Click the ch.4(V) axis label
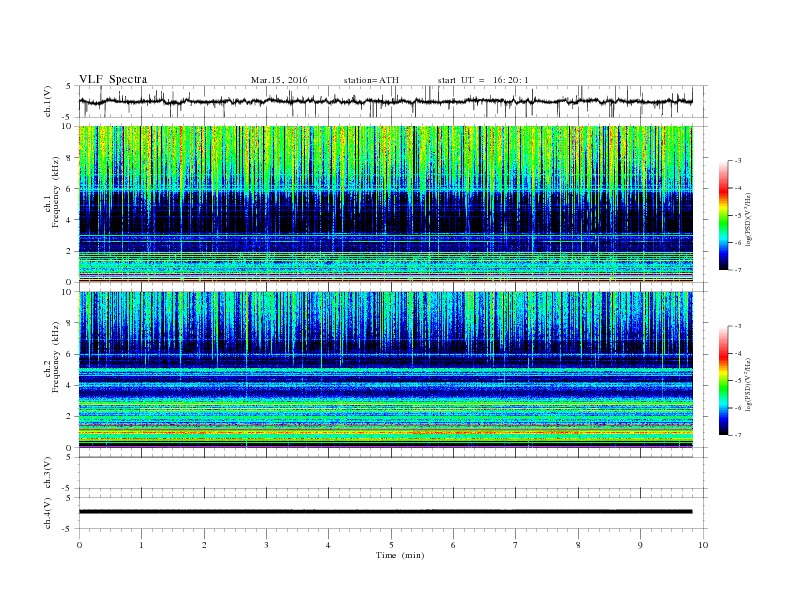Image resolution: width=792 pixels, height=612 pixels. click(48, 513)
